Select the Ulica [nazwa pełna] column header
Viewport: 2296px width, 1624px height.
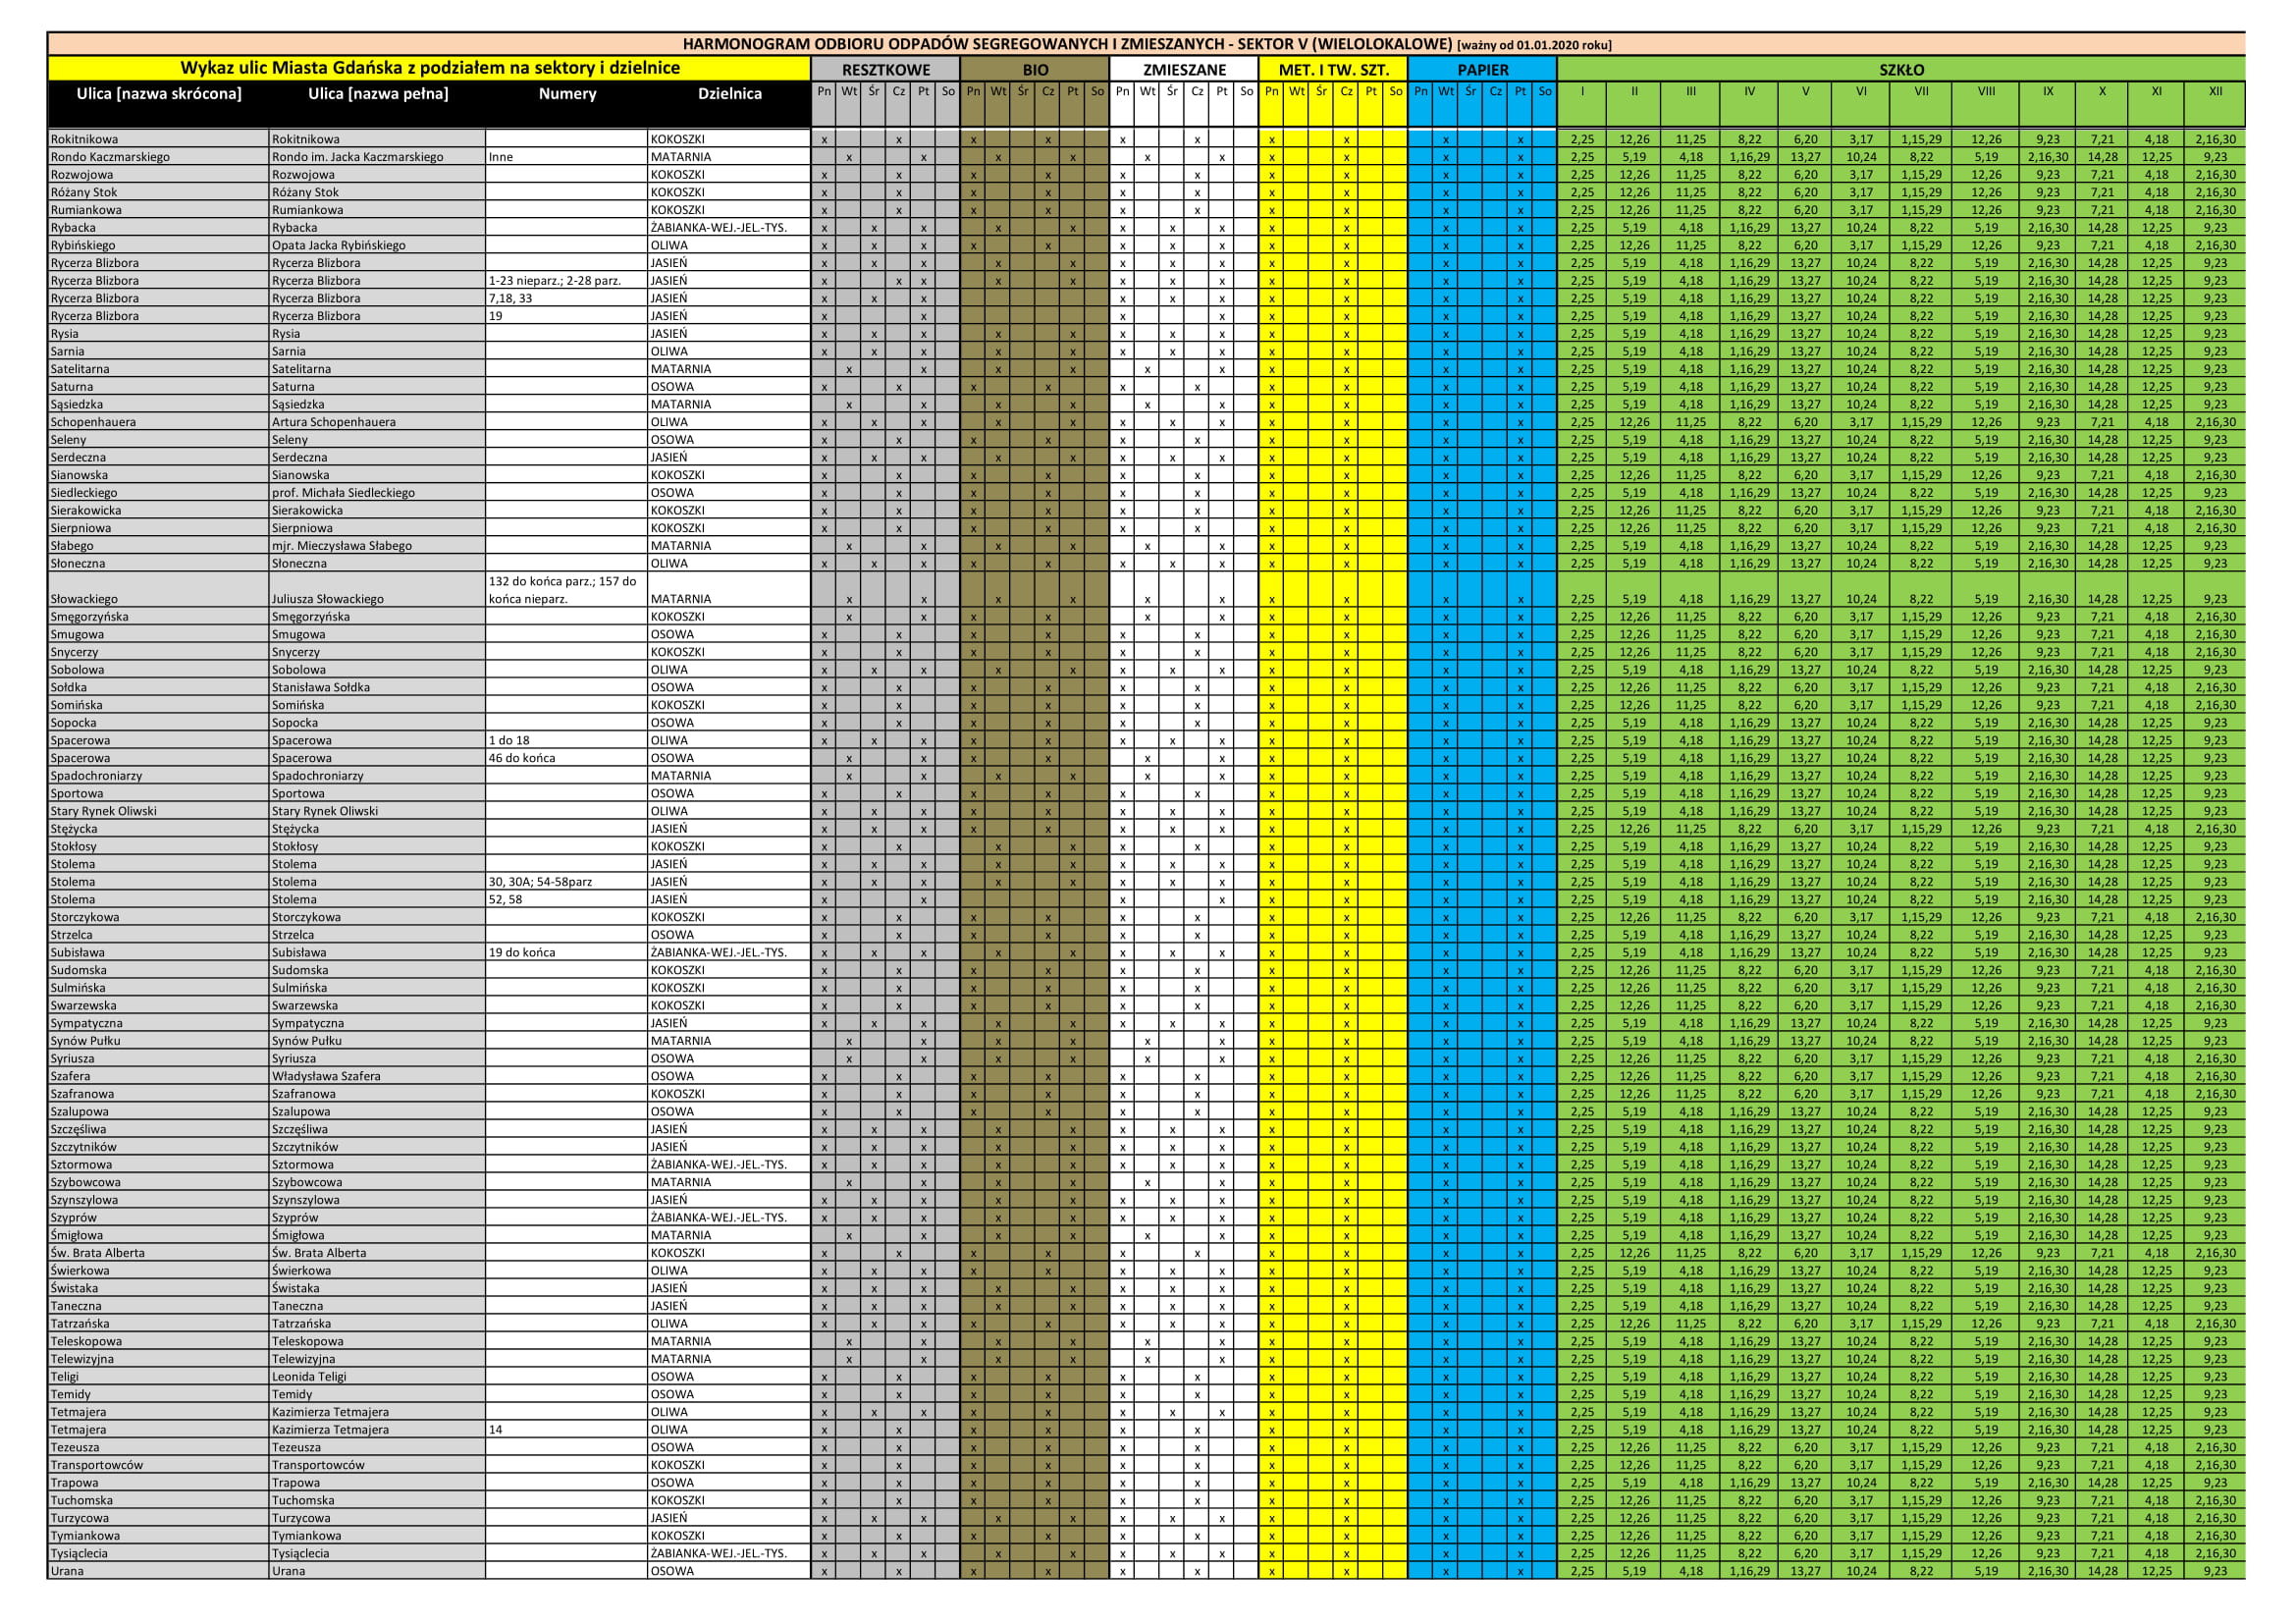click(378, 94)
